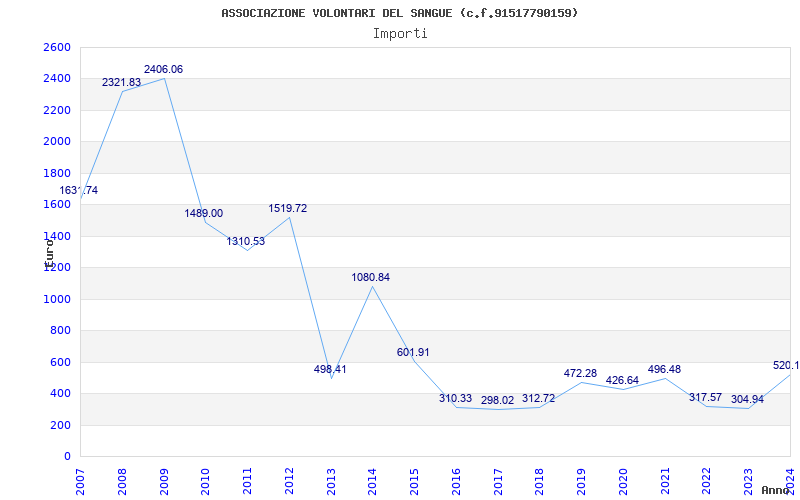Select the 2406.06 data label

click(163, 69)
